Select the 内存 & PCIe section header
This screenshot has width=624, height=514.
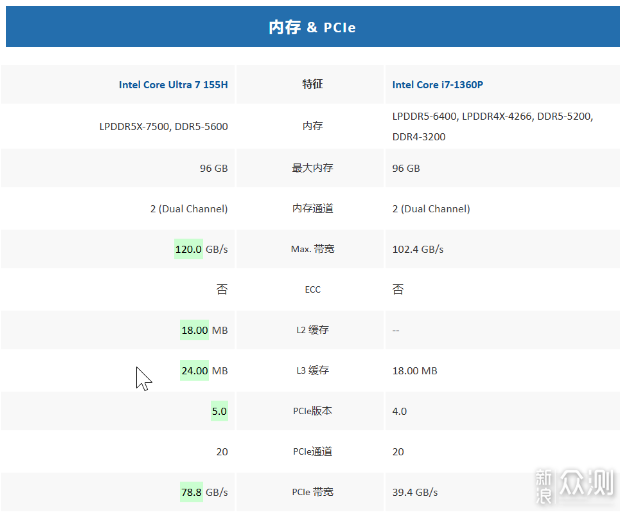tap(312, 27)
